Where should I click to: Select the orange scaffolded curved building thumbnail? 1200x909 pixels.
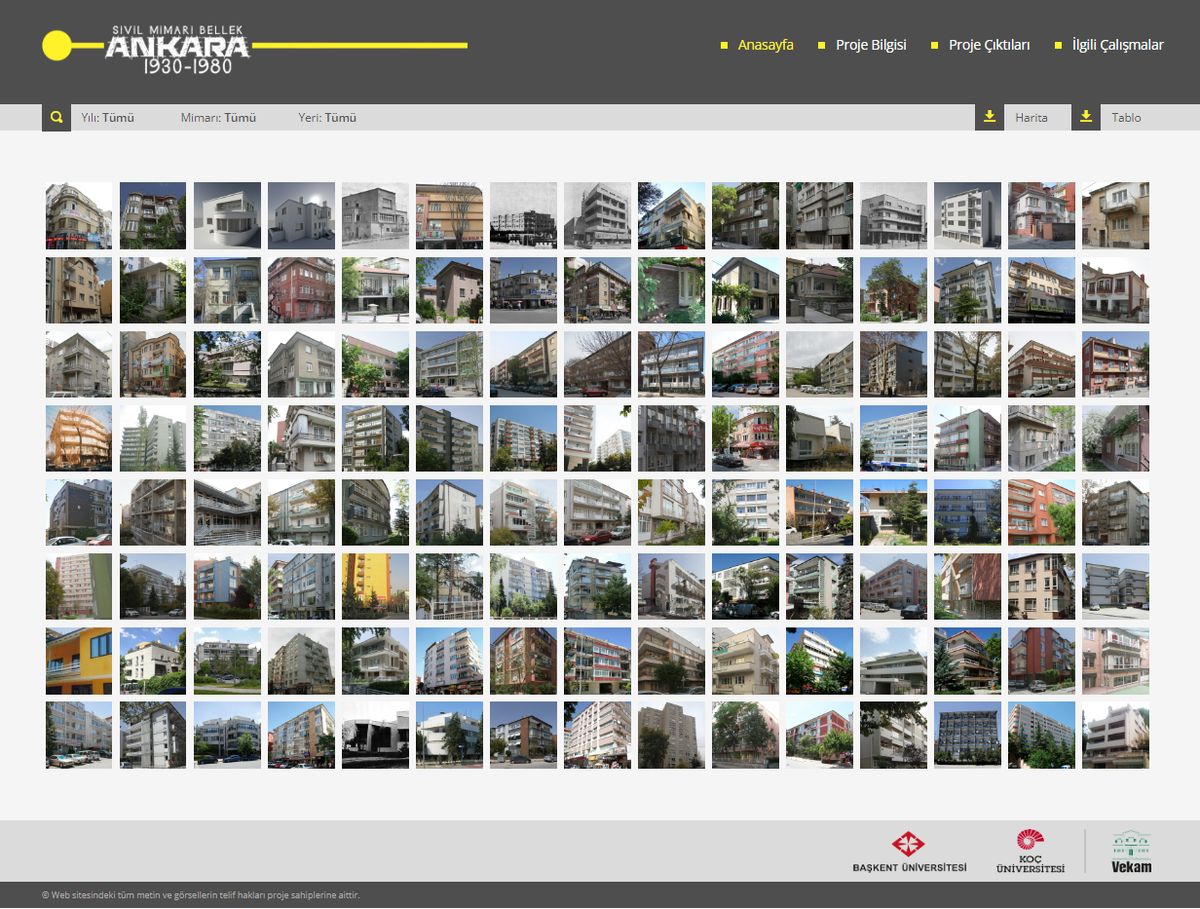pyautogui.click(x=79, y=438)
